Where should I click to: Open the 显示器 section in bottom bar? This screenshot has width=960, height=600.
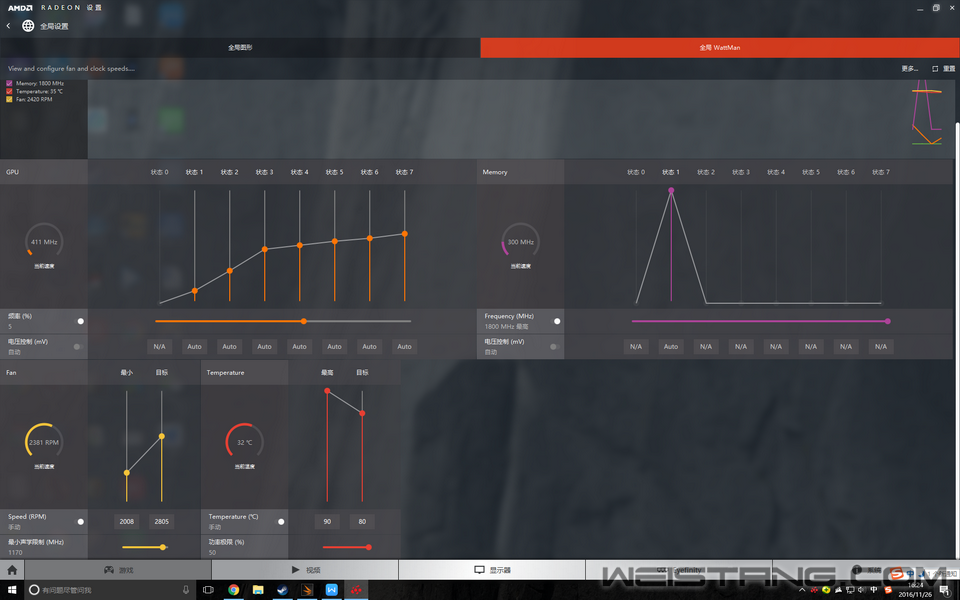[x=492, y=570]
